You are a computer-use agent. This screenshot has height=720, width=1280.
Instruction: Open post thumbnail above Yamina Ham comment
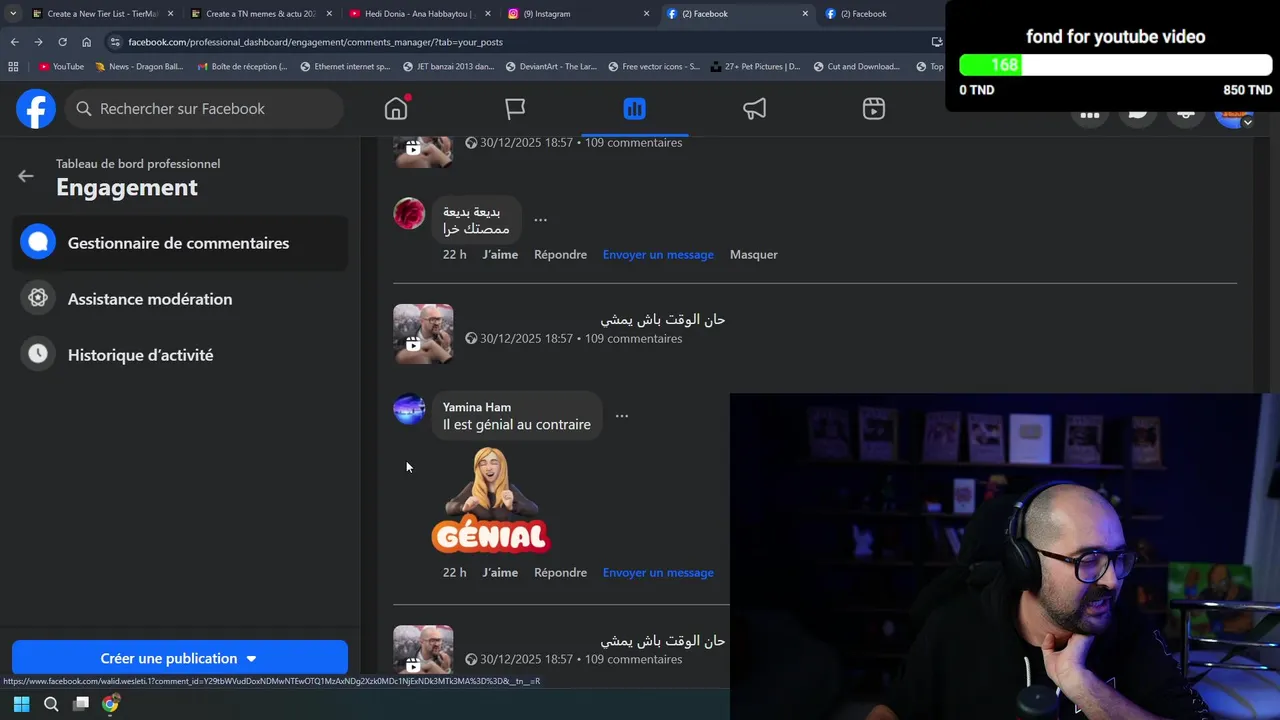coord(423,334)
